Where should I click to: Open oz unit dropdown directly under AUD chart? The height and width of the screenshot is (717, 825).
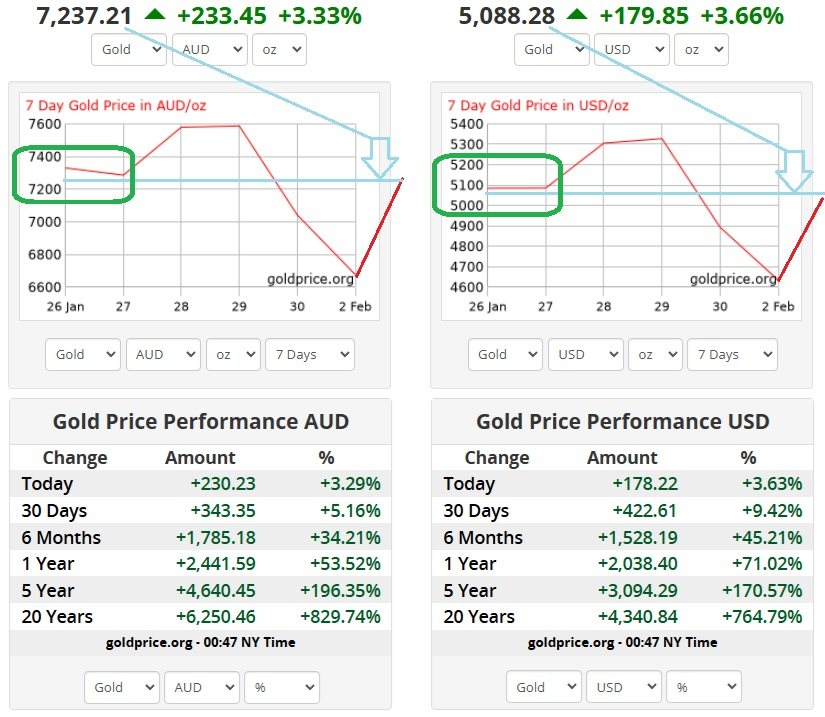click(232, 354)
